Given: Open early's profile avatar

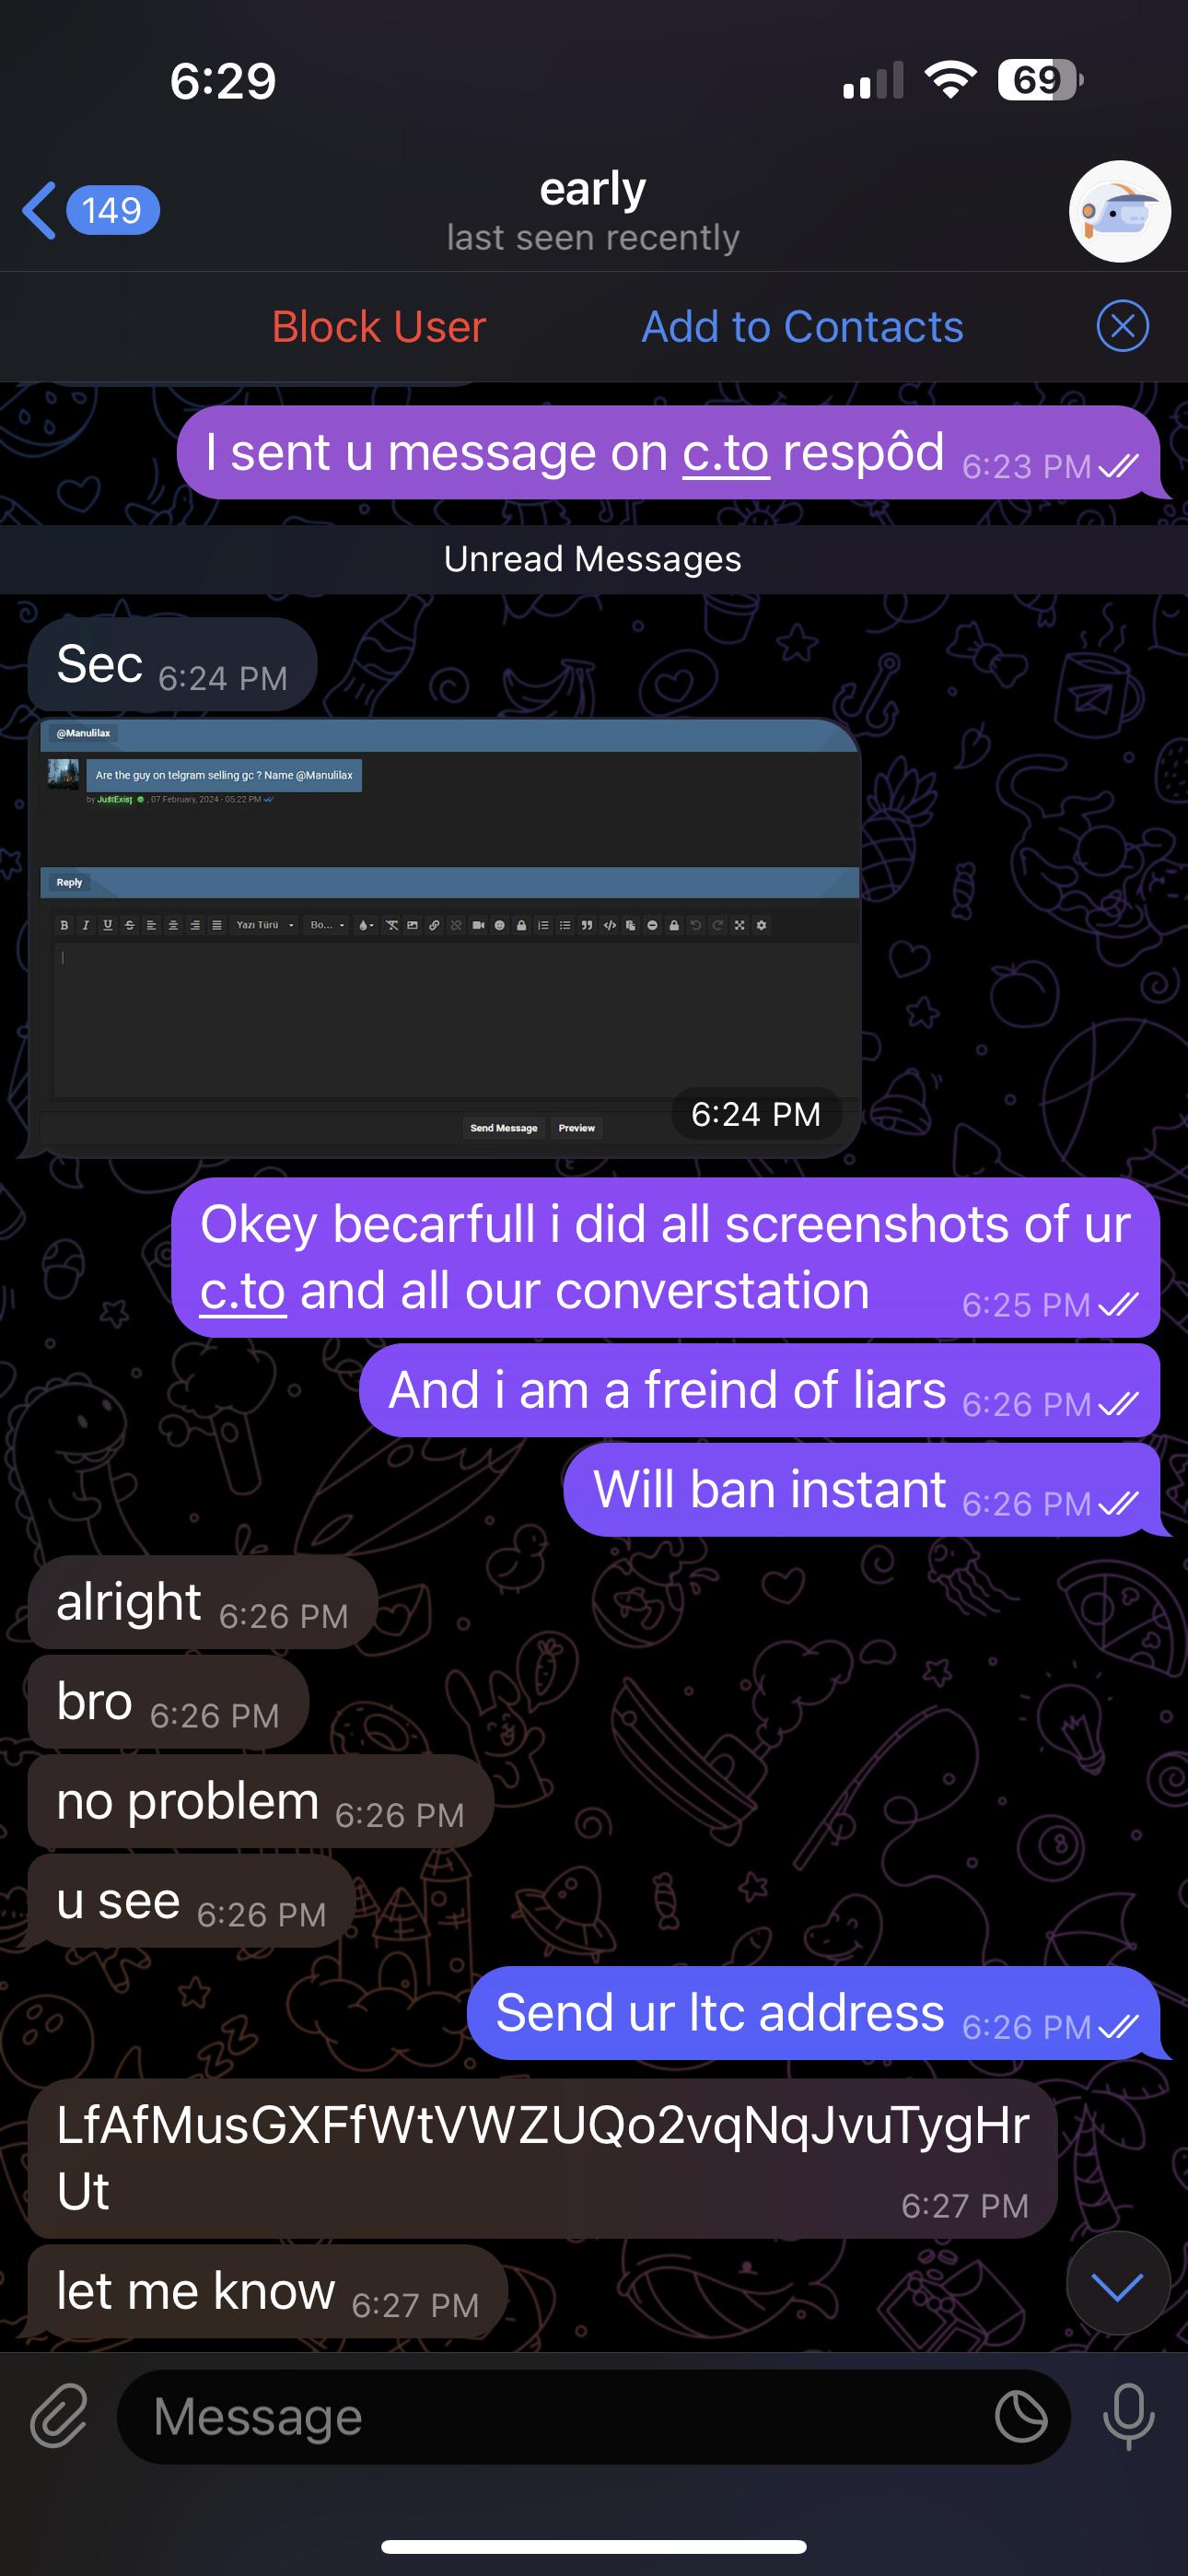Looking at the screenshot, I should point(1119,211).
